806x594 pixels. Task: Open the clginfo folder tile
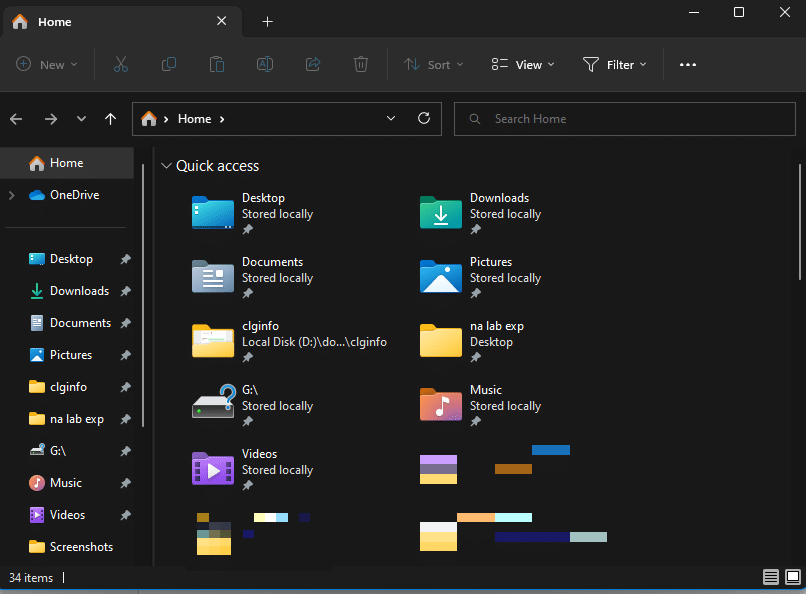pyautogui.click(x=289, y=341)
